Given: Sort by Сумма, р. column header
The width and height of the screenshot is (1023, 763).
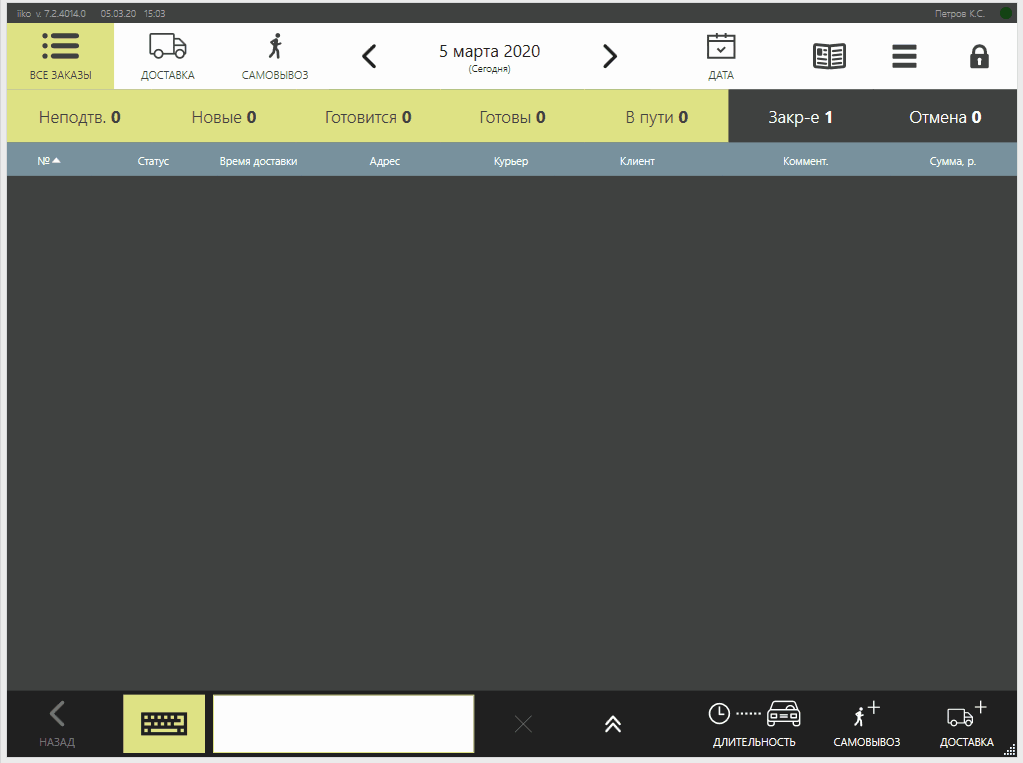Looking at the screenshot, I should point(953,161).
